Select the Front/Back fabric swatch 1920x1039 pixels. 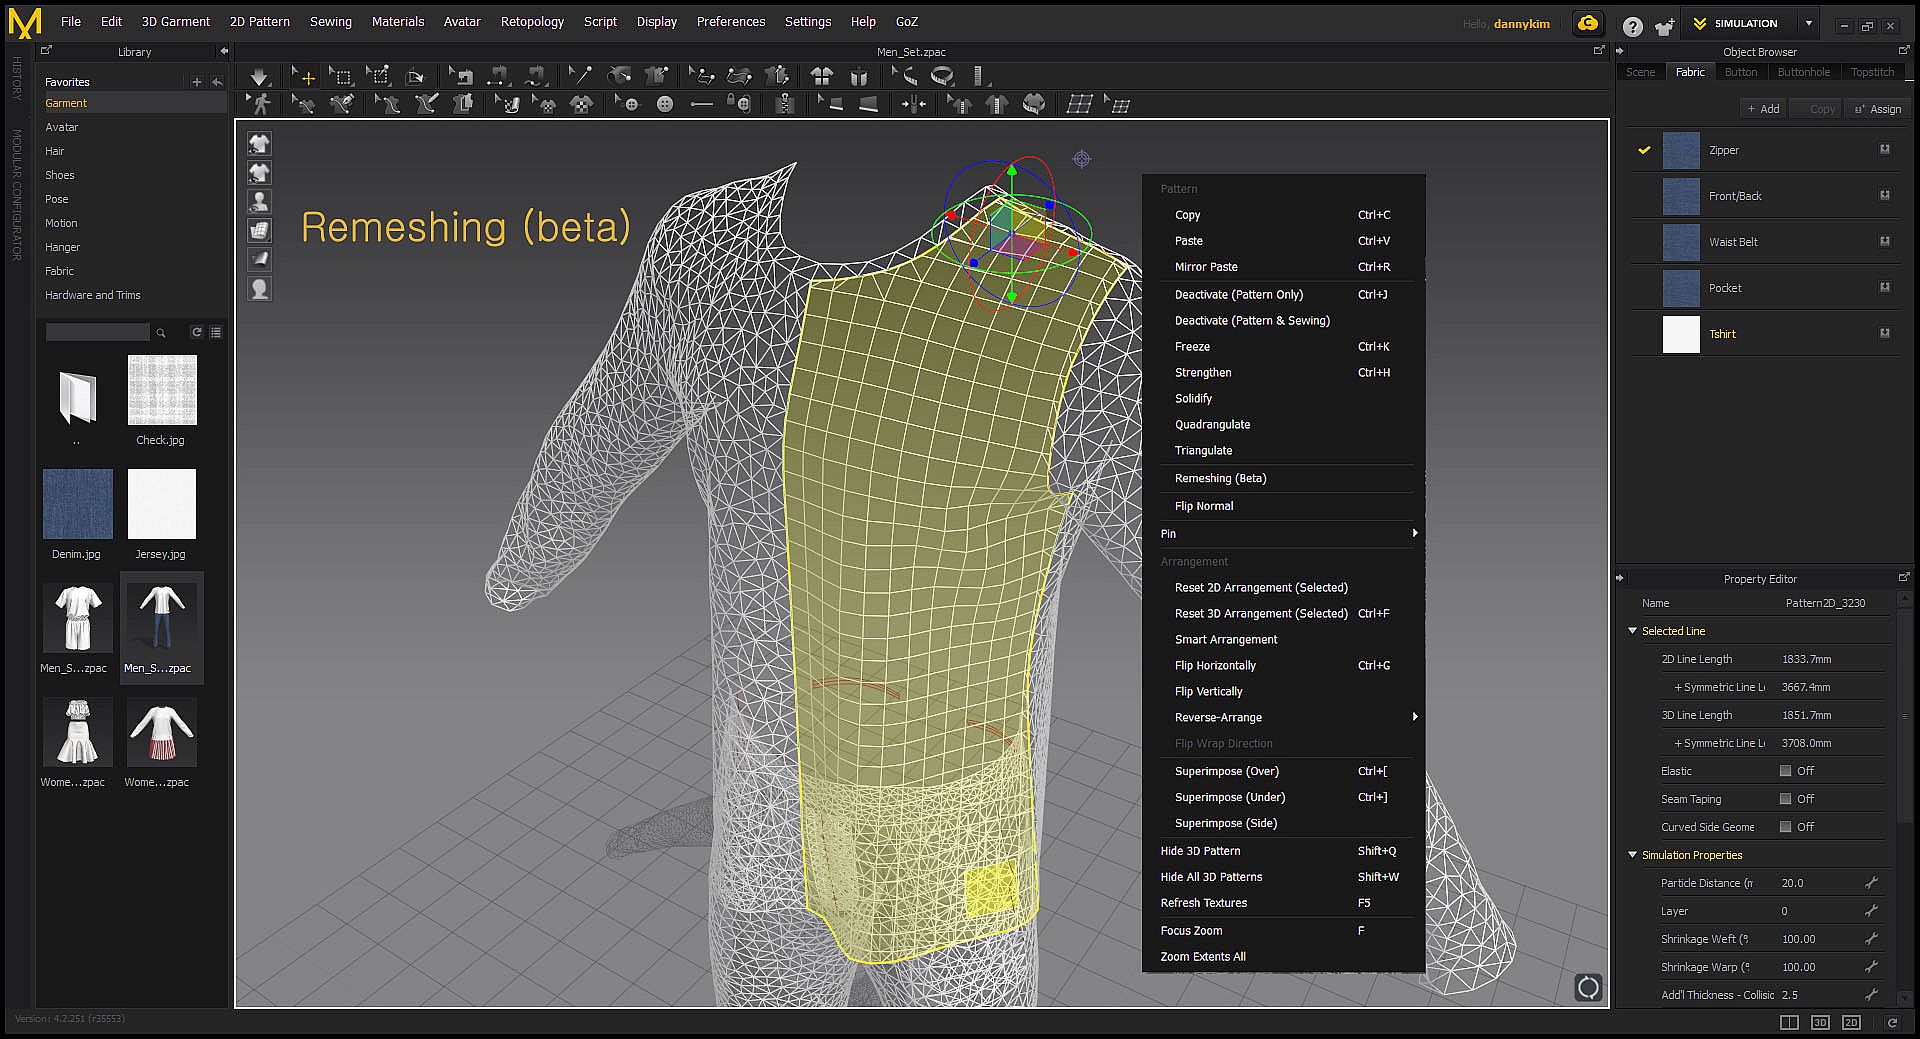pyautogui.click(x=1681, y=196)
